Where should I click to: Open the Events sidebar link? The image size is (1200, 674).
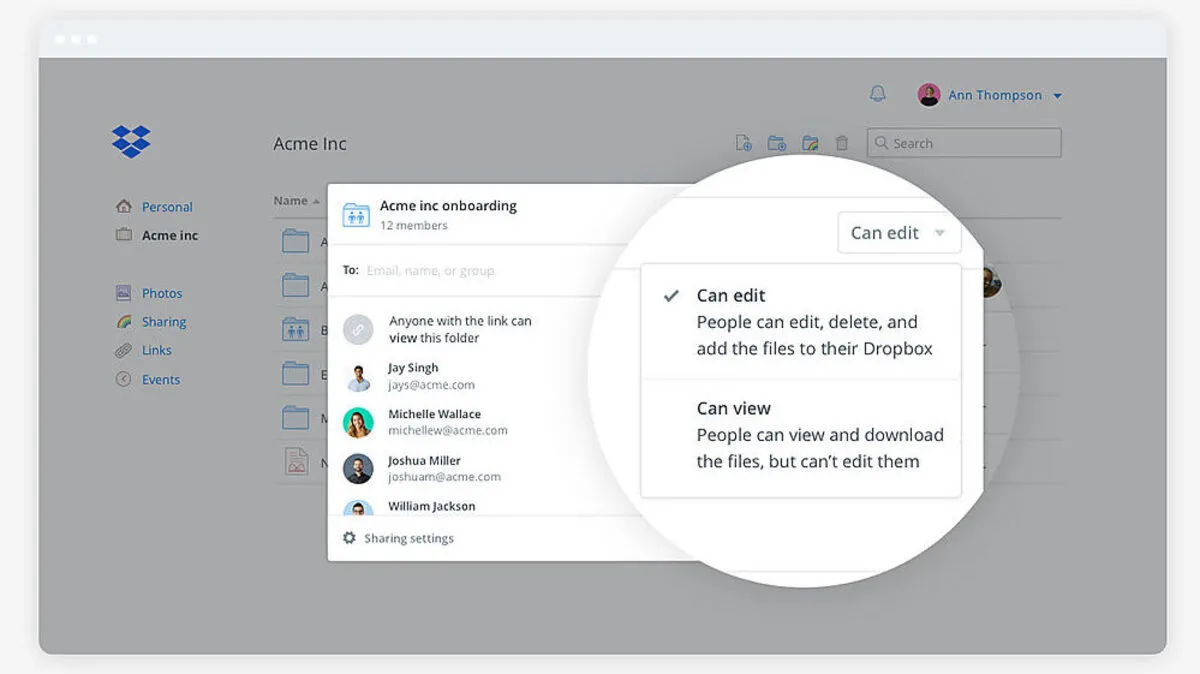click(160, 380)
